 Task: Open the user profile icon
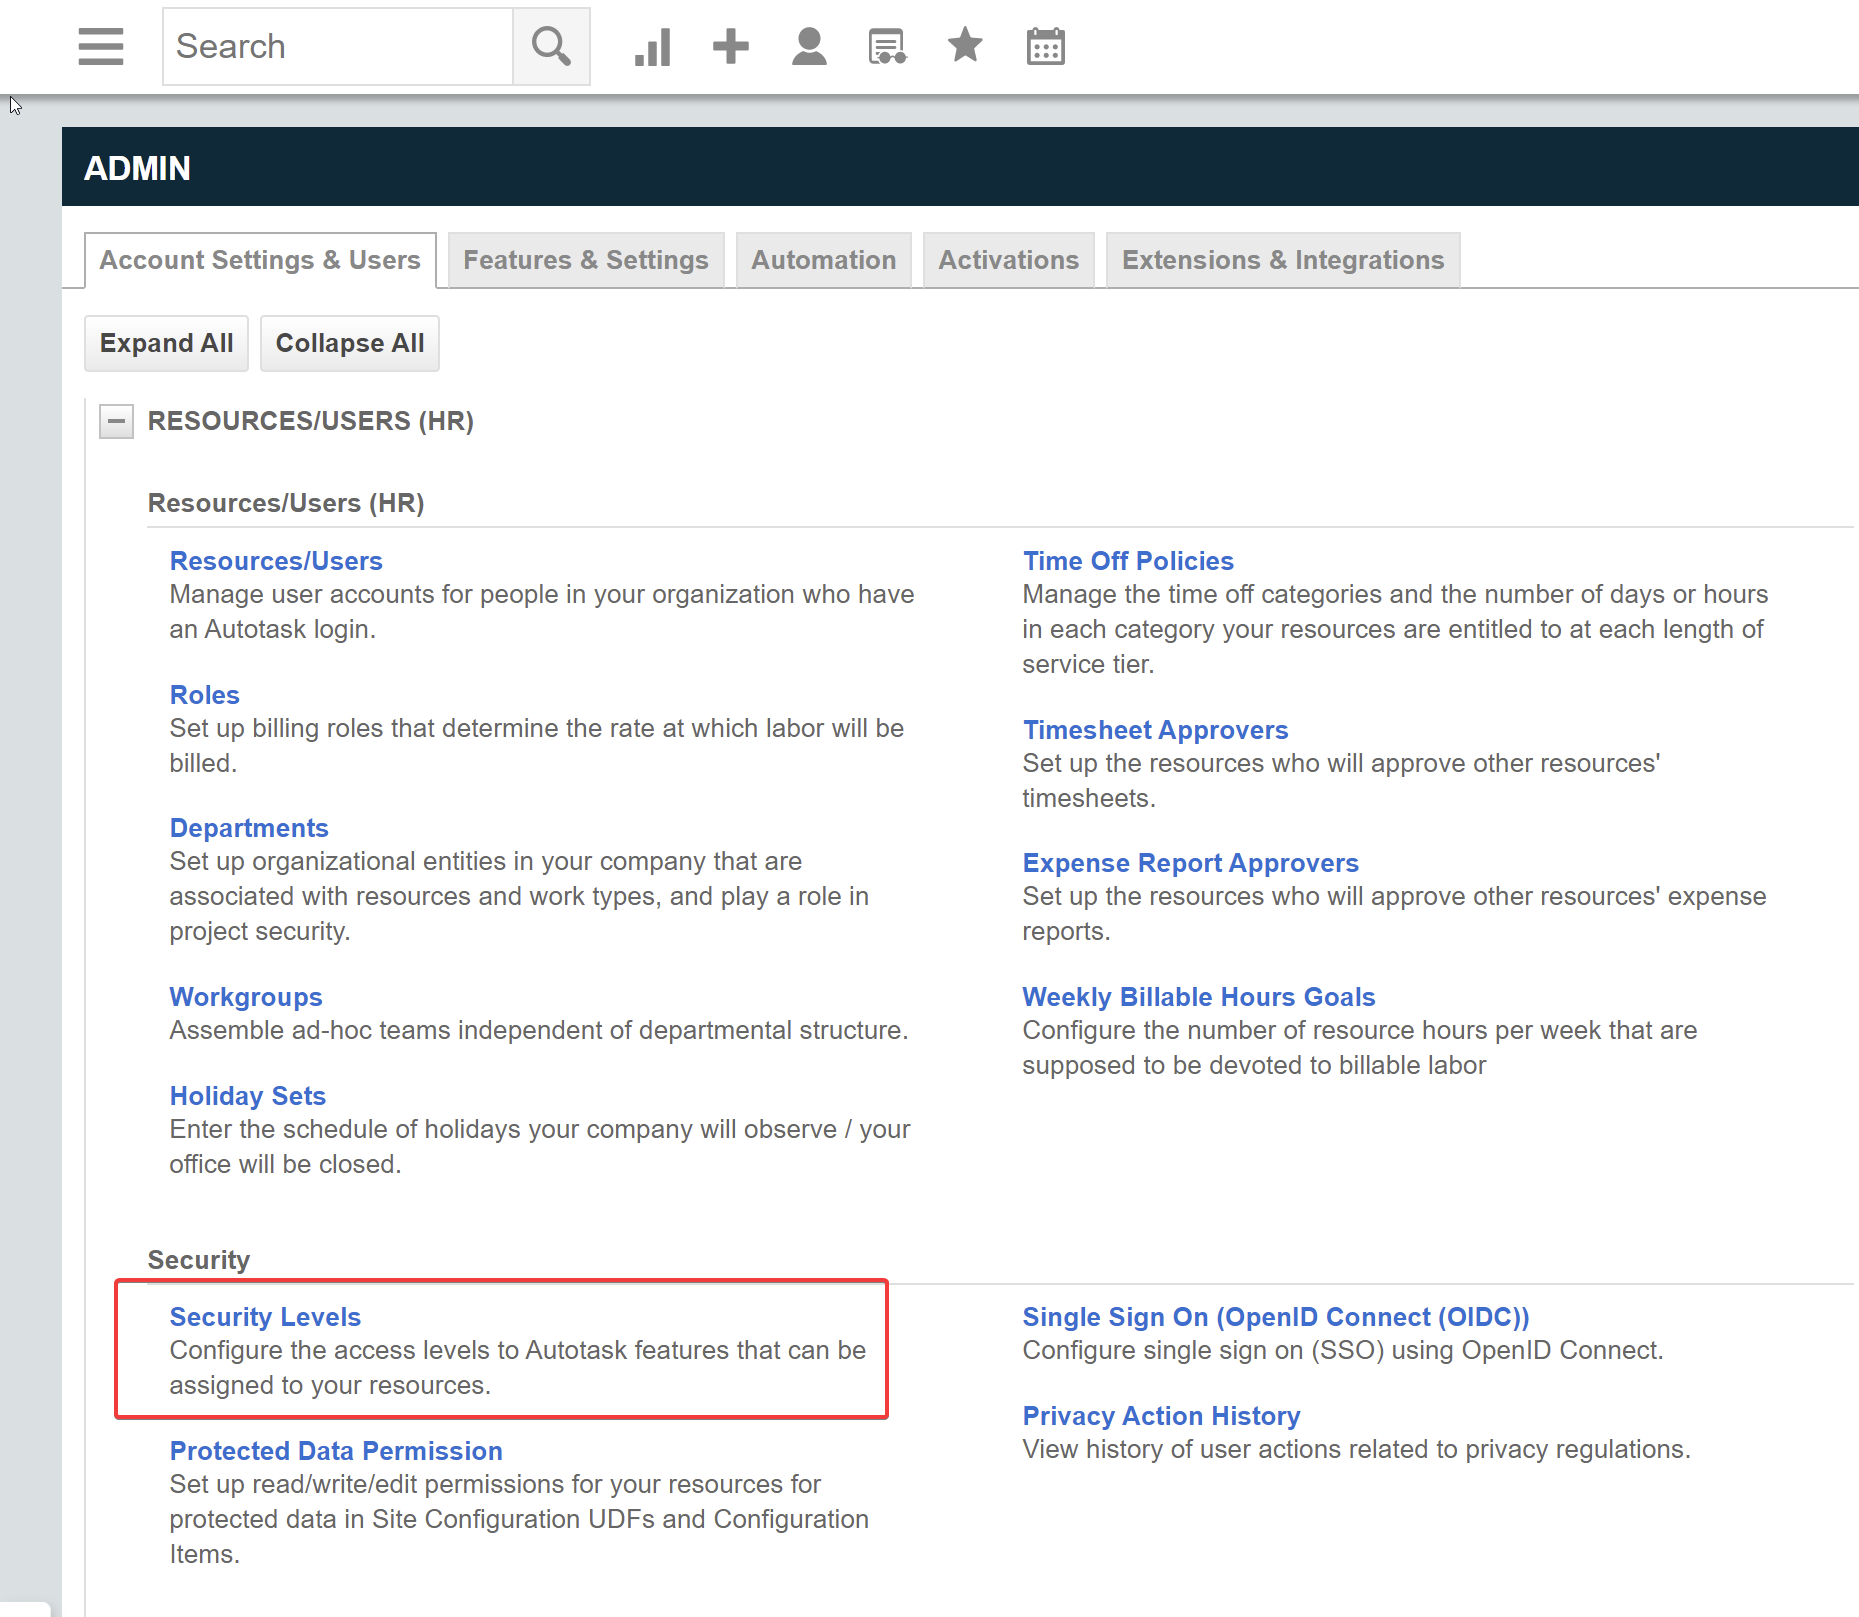tap(809, 46)
